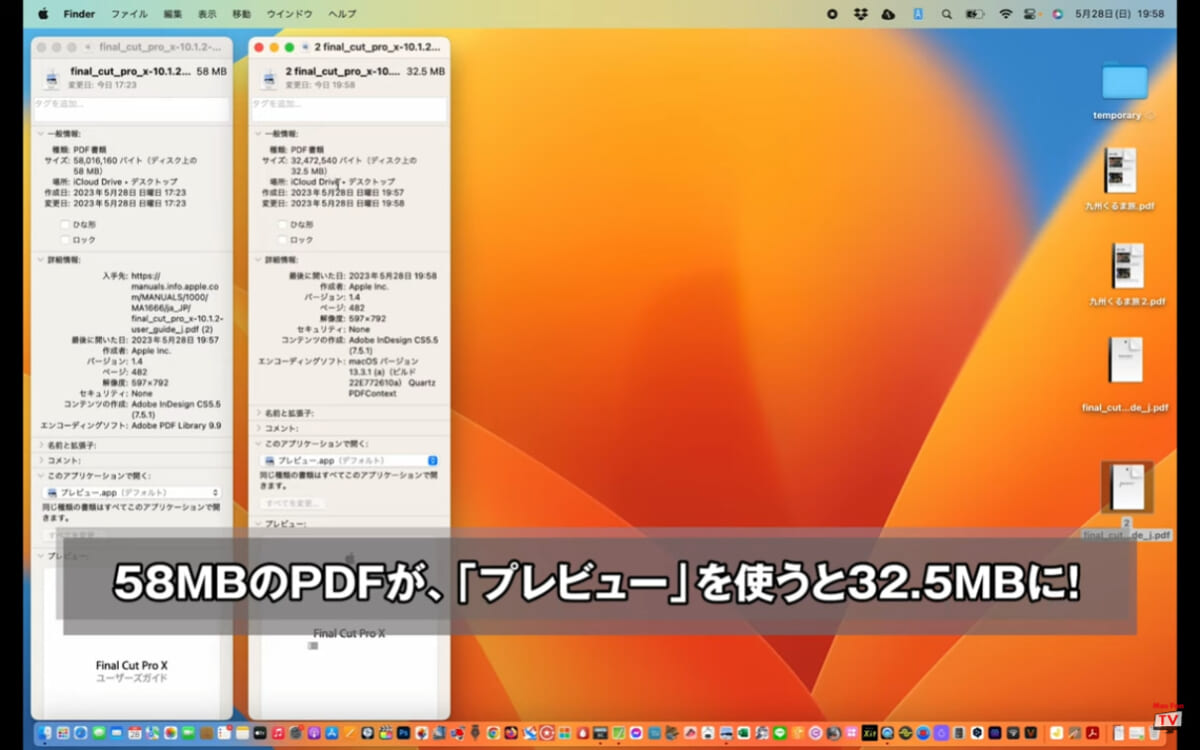Expand 名前と拡張子 in the 32.5 MB info window
Viewport: 1200px width, 750px height.
(x=258, y=412)
